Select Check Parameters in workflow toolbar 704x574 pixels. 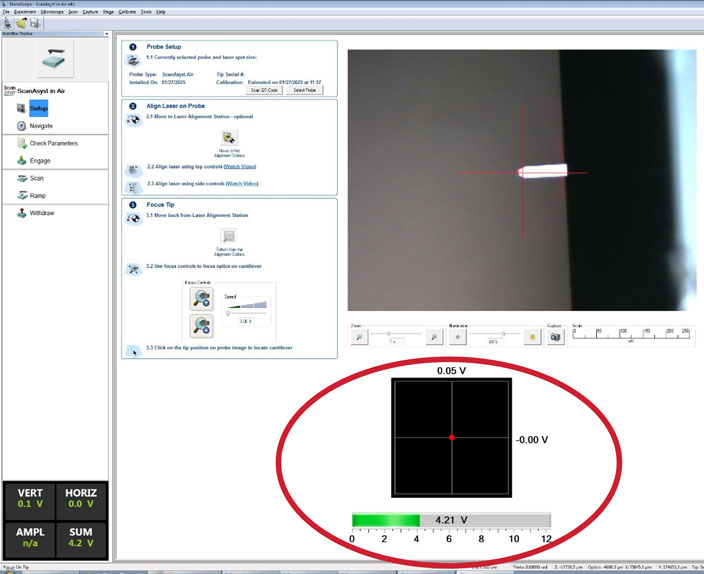tap(53, 143)
